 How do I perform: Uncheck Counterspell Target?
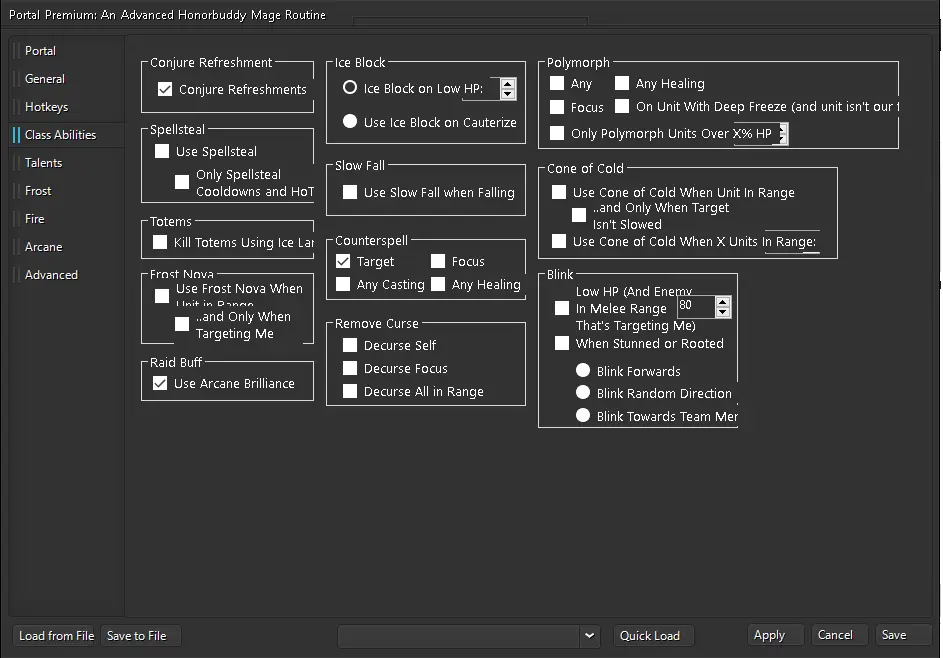pos(343,261)
